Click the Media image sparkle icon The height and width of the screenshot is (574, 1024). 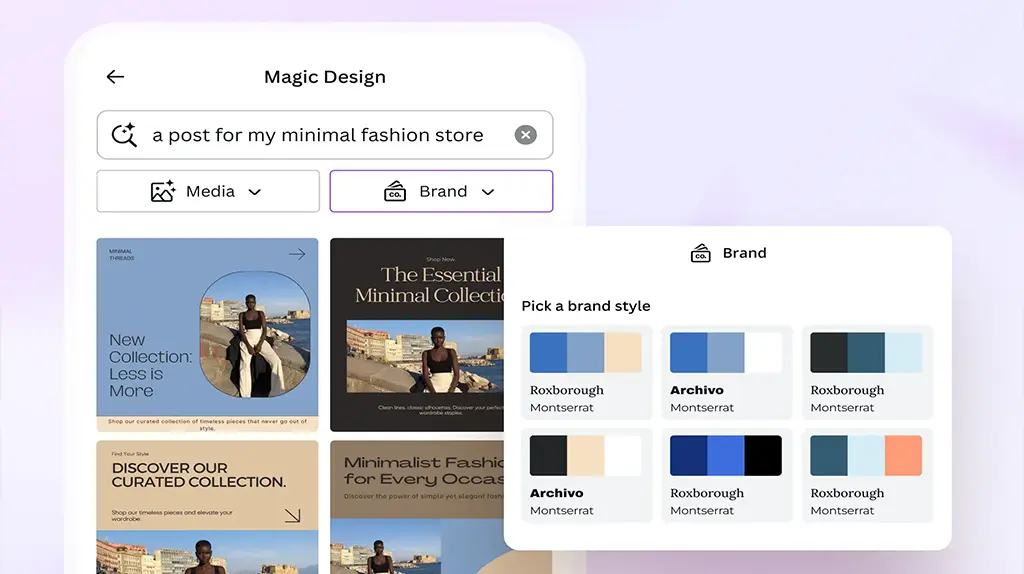click(x=163, y=191)
